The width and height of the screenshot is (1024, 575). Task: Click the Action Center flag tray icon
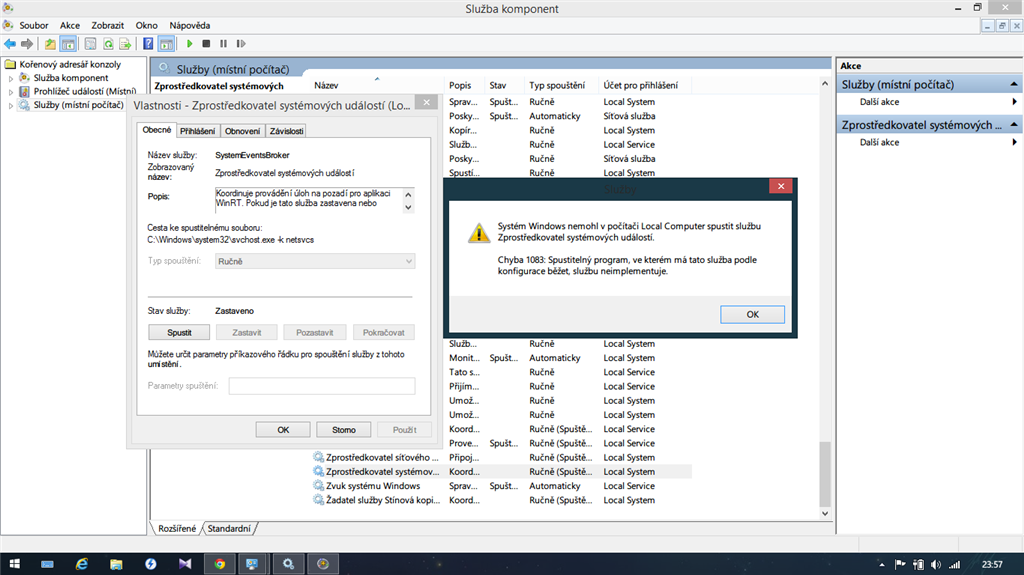click(x=900, y=565)
